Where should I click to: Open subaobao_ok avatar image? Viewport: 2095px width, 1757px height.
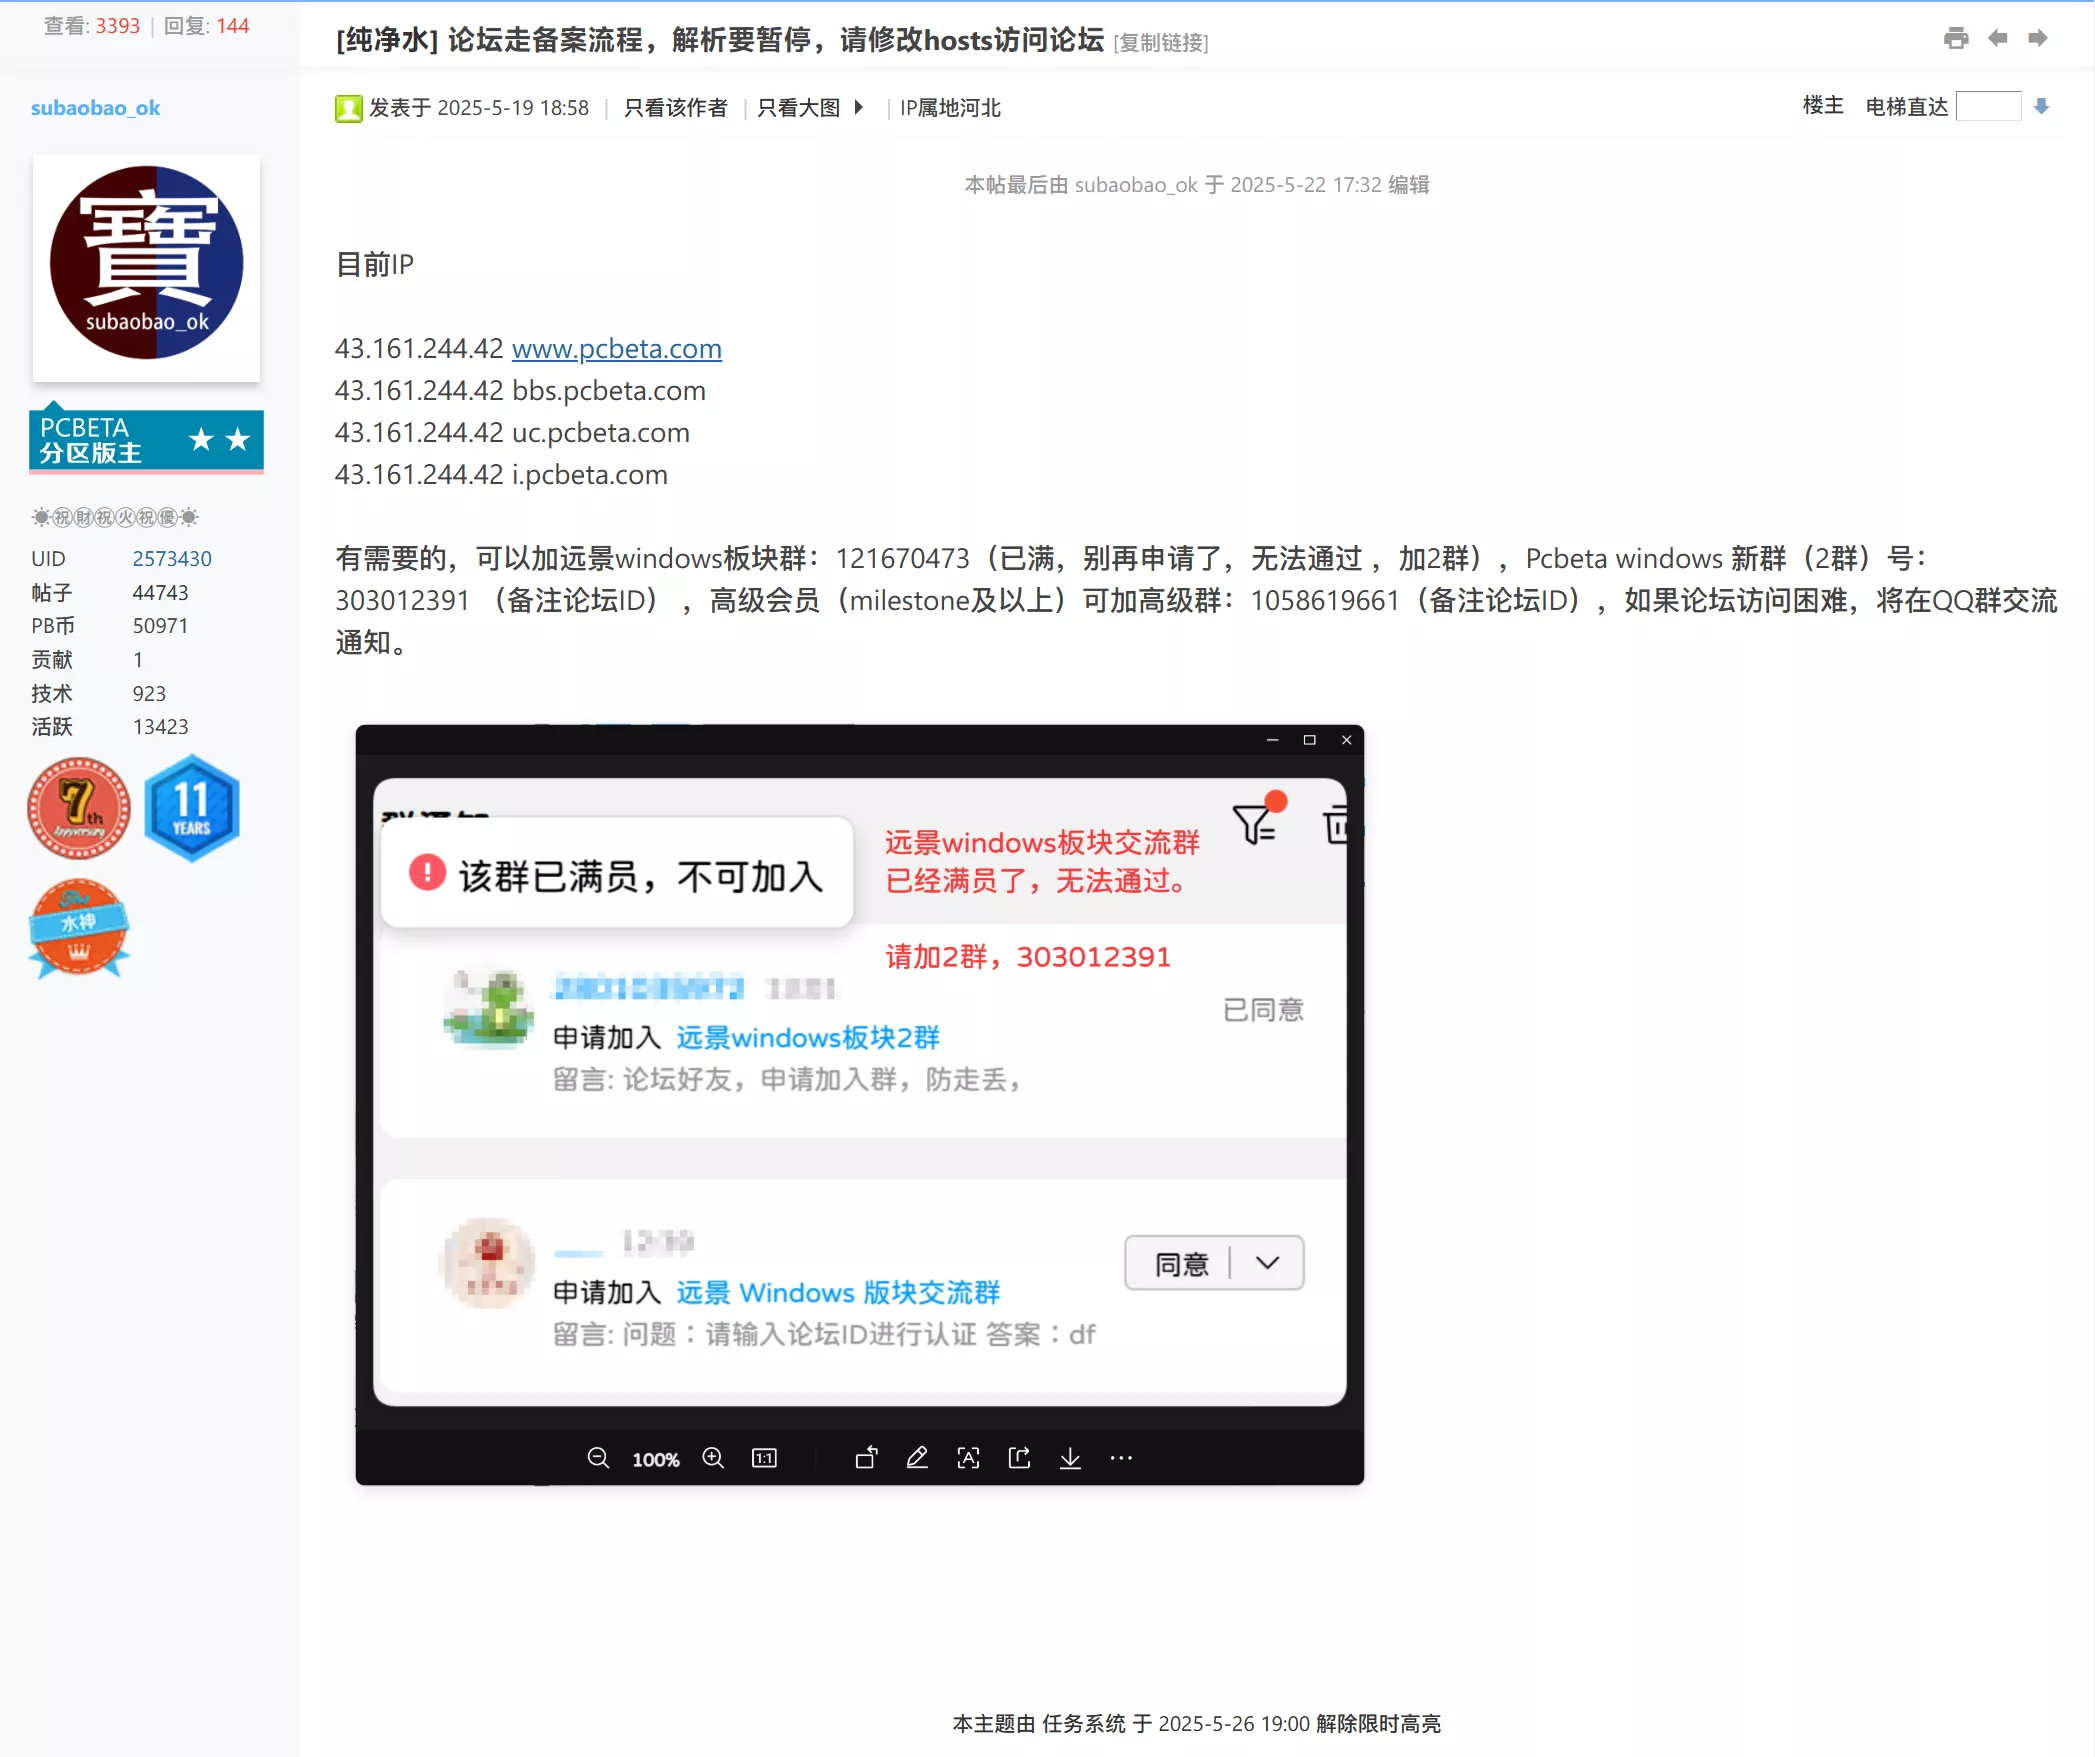147,267
